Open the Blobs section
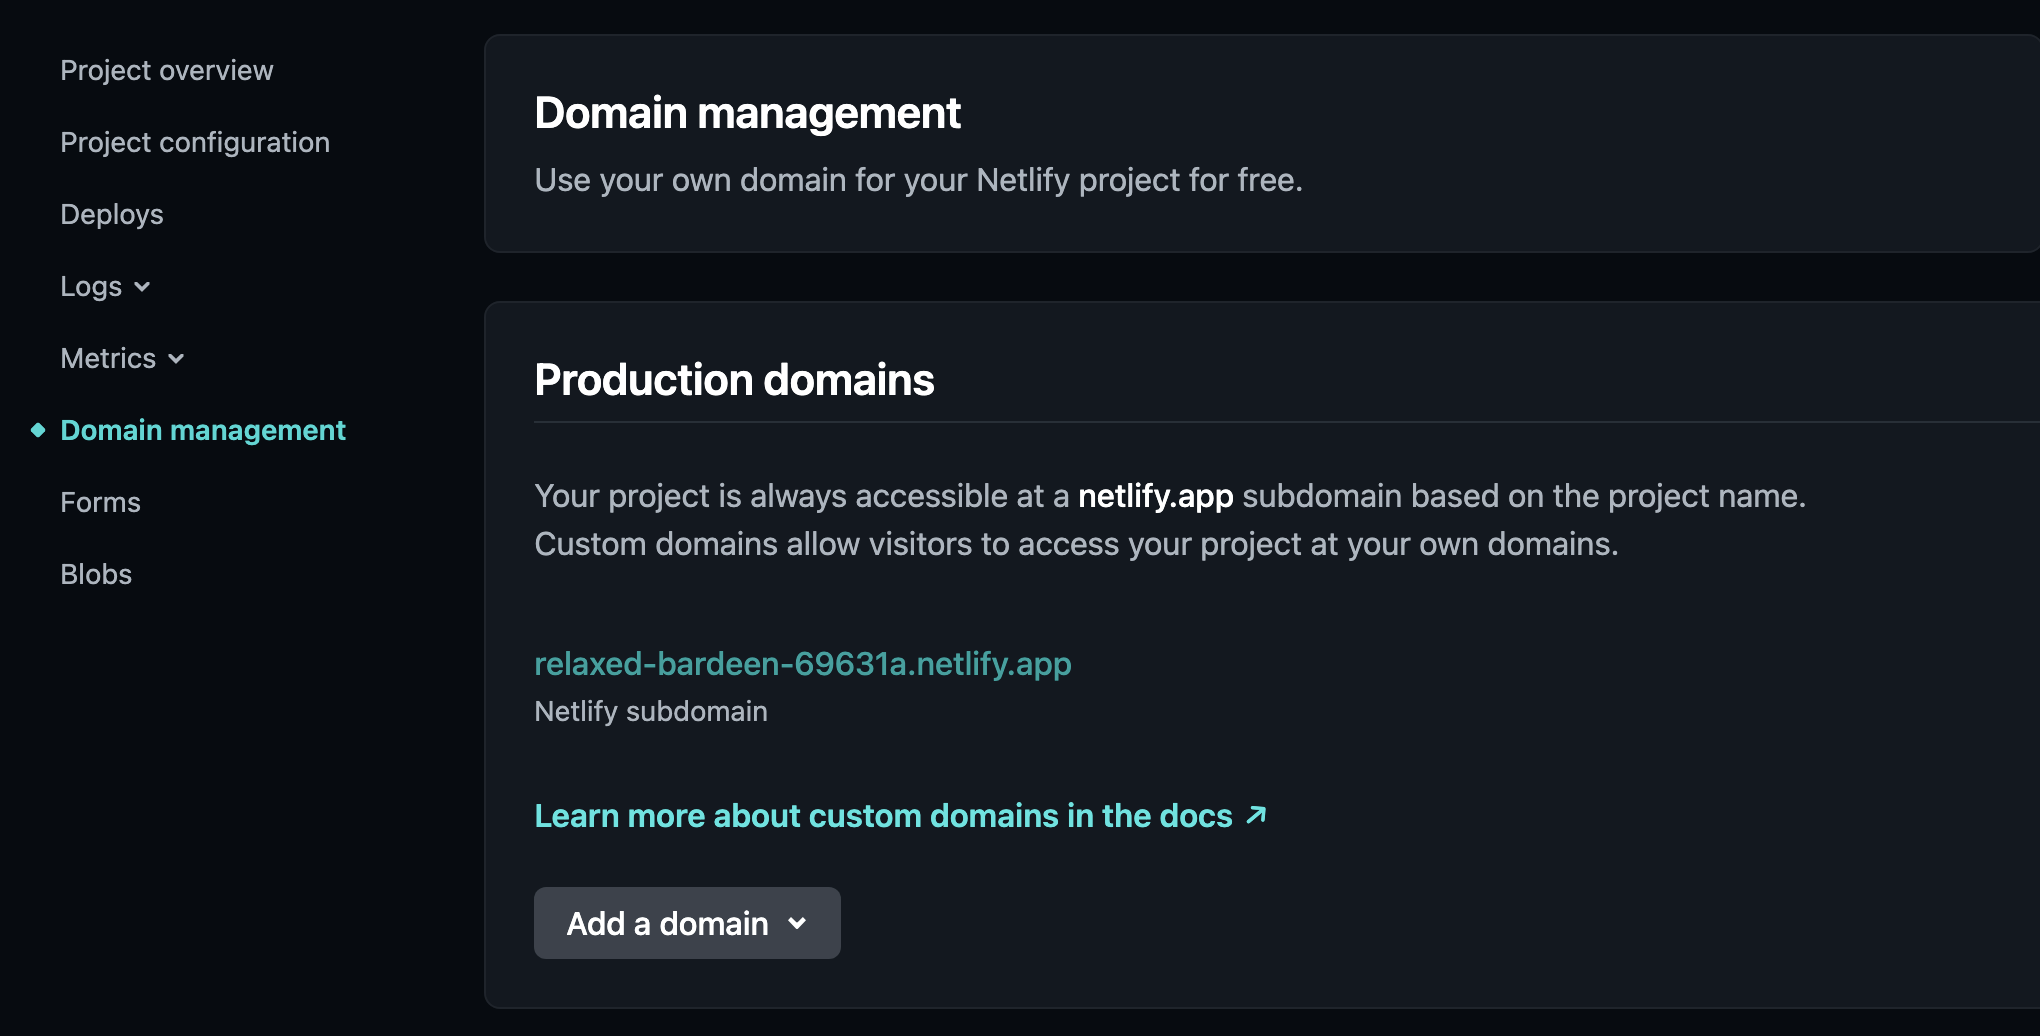This screenshot has height=1036, width=2040. (x=96, y=574)
